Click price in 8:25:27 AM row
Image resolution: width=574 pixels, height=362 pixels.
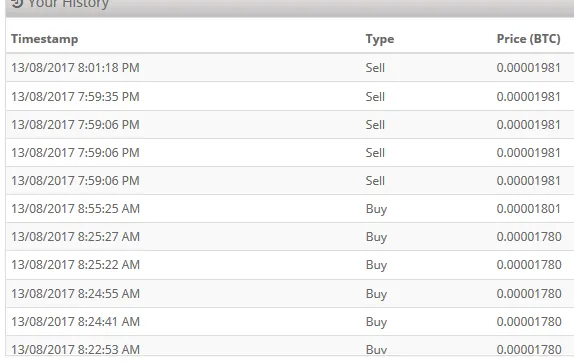pos(529,237)
